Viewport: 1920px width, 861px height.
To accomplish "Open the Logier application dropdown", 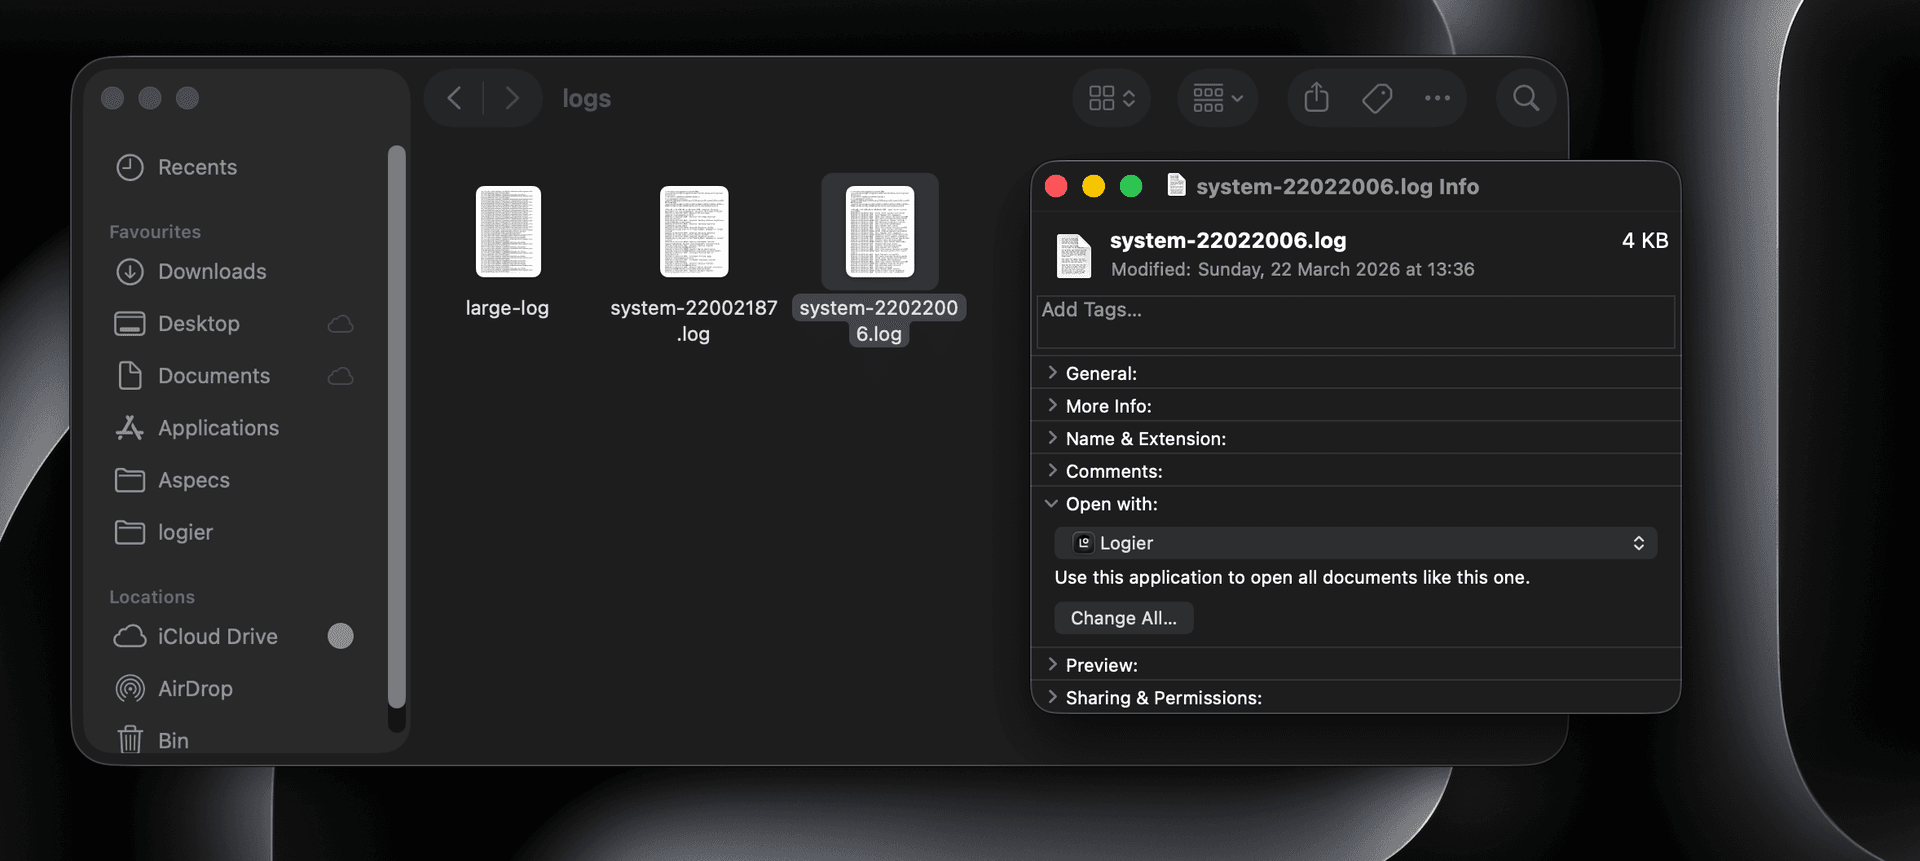I will click(1355, 543).
